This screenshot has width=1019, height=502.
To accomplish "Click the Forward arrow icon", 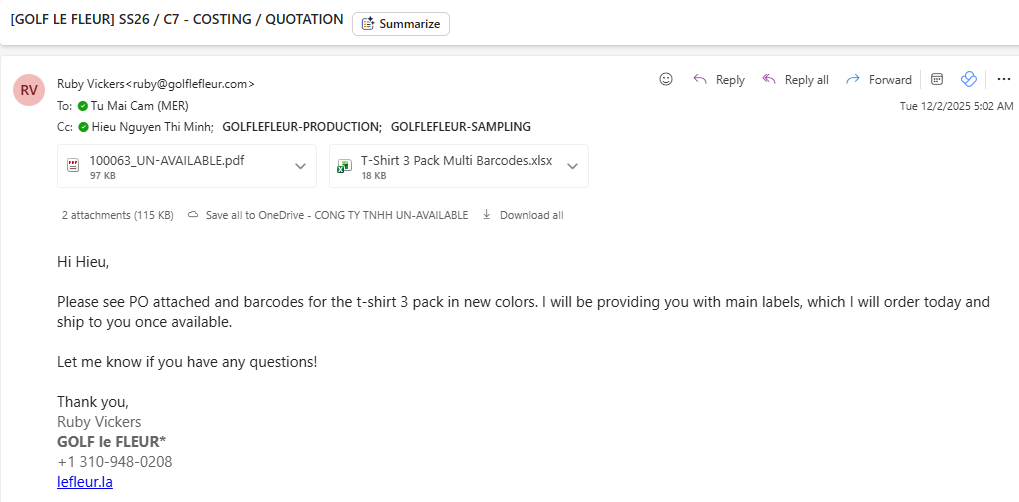I will [853, 80].
